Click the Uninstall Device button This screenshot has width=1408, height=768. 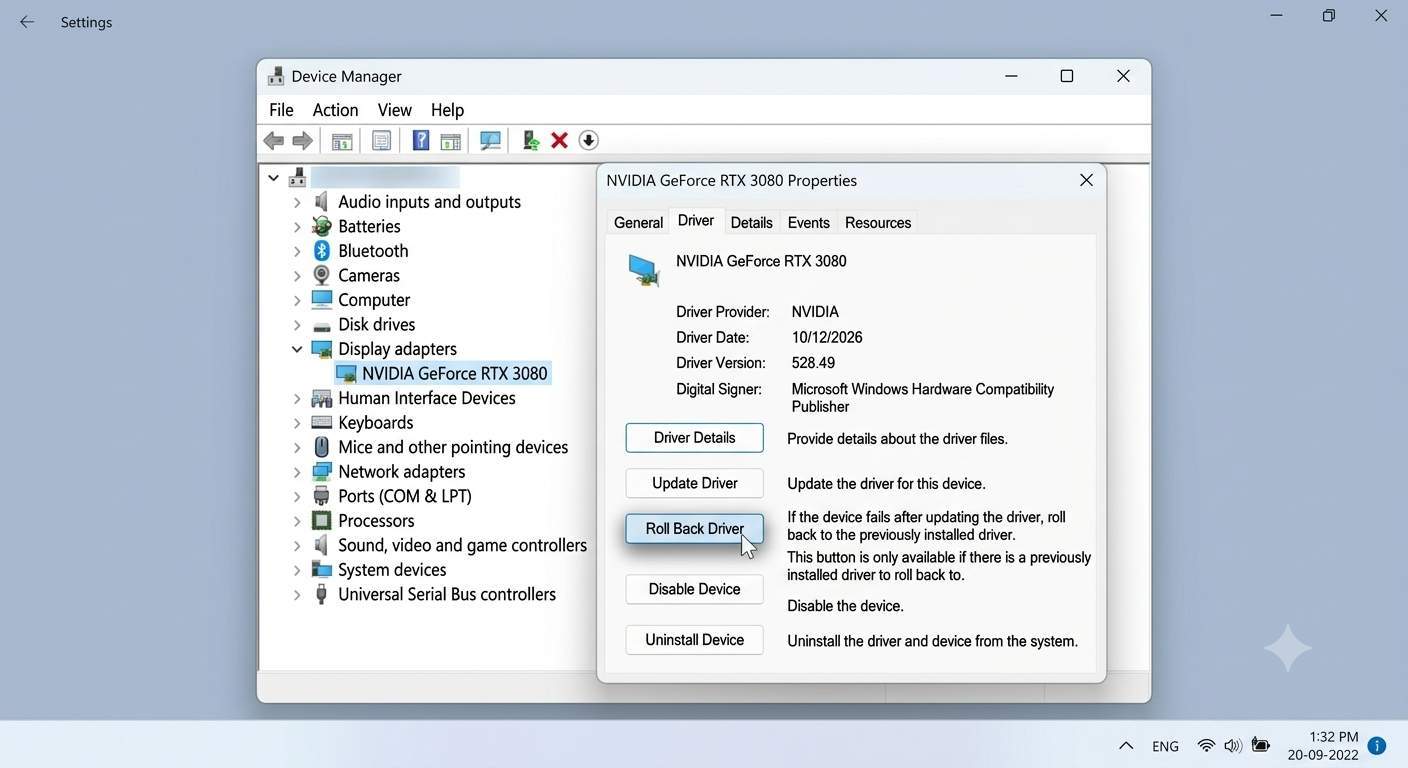695,640
